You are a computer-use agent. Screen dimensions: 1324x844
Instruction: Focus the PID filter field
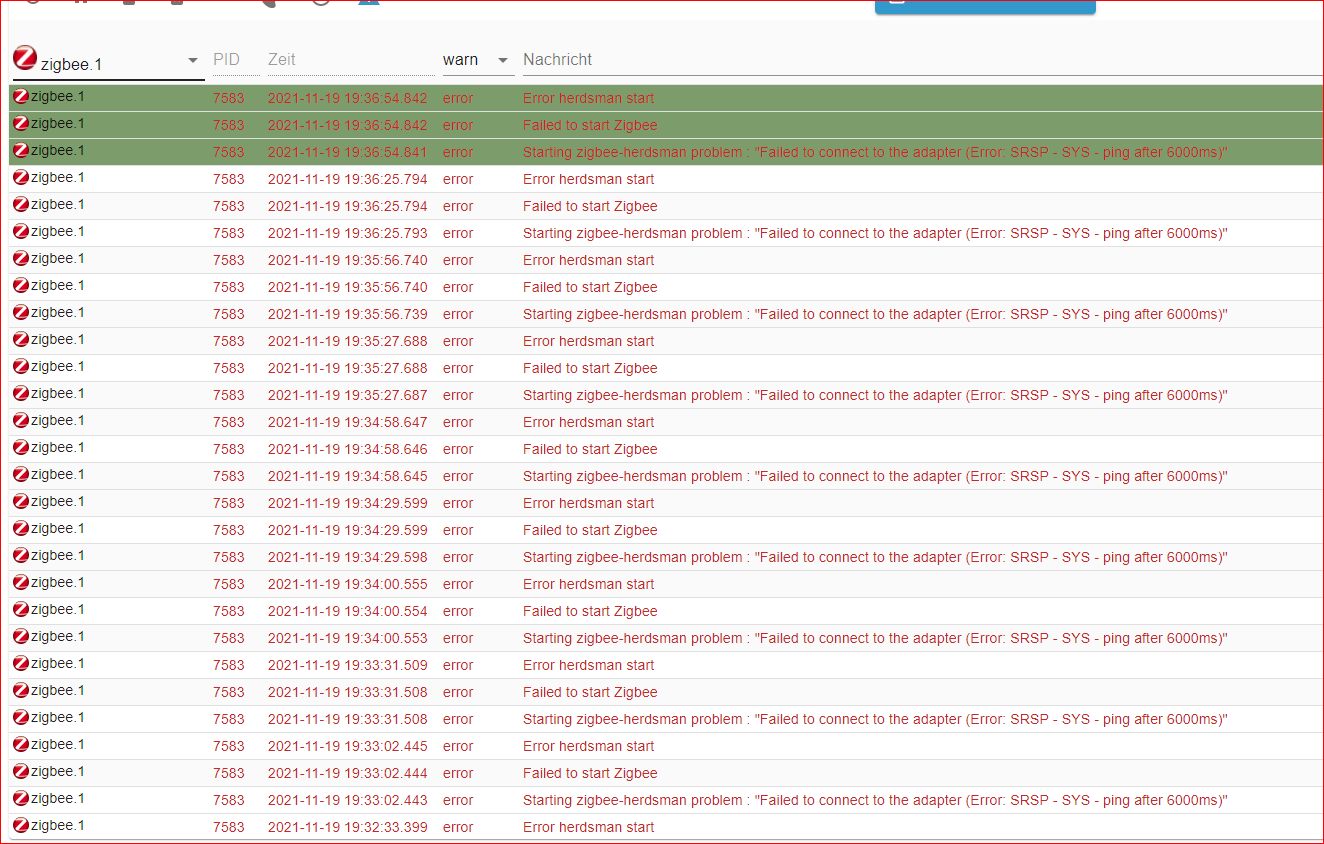point(236,60)
